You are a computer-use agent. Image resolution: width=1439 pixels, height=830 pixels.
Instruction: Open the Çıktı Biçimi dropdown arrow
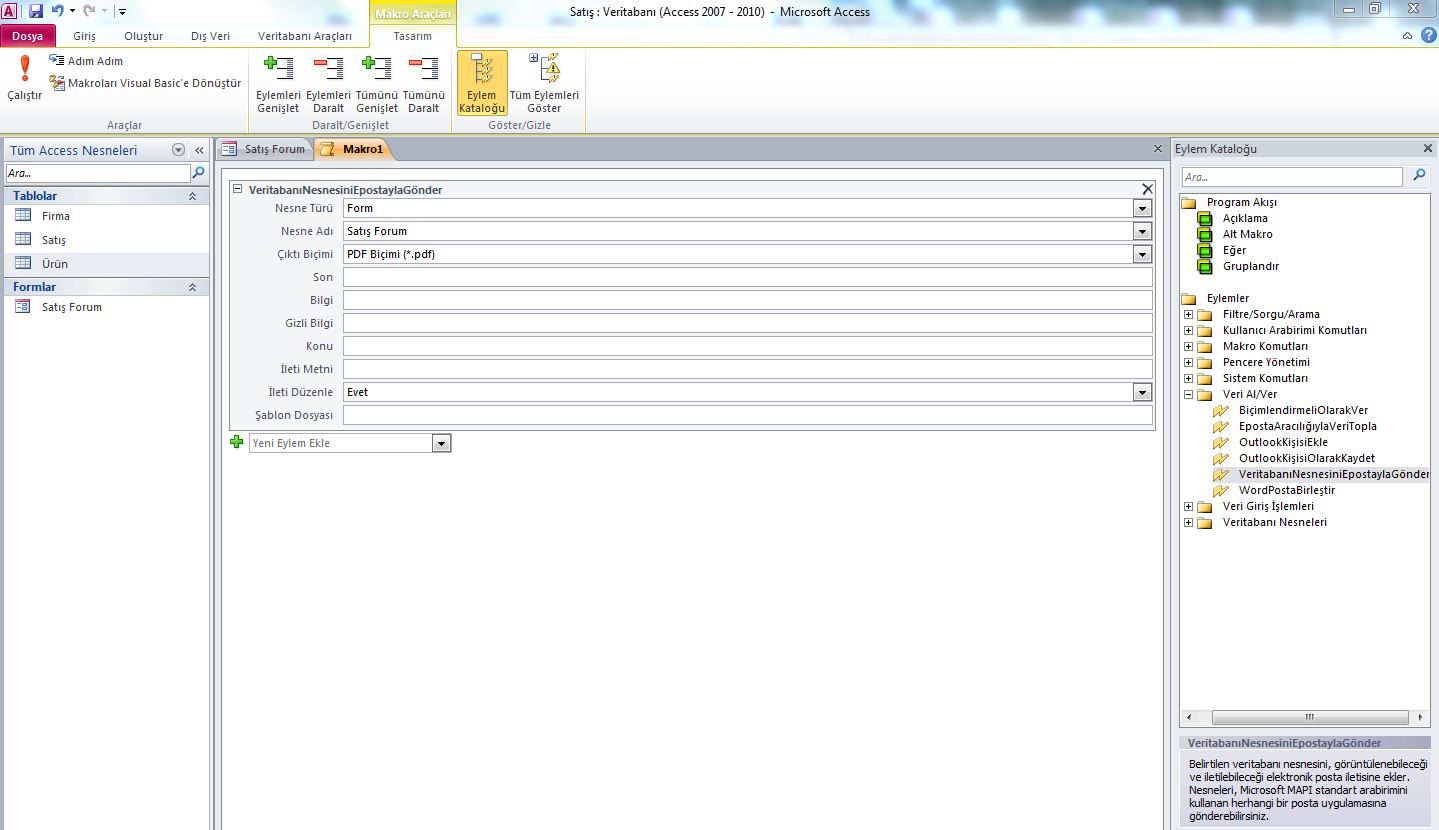tap(1142, 254)
